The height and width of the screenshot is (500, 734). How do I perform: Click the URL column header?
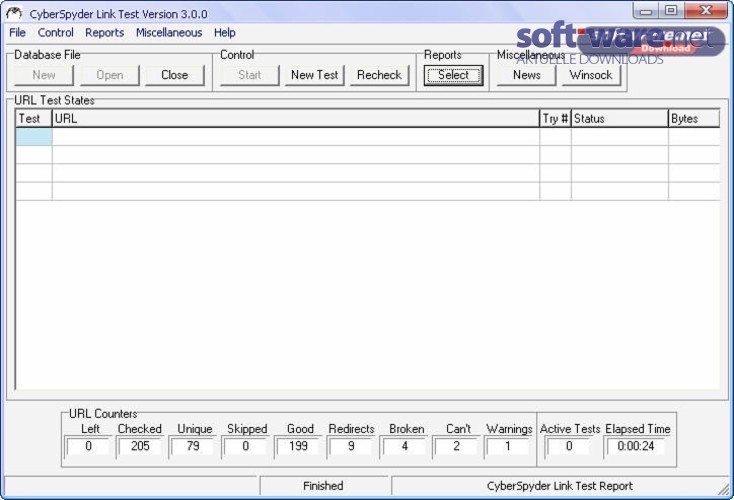[x=296, y=118]
